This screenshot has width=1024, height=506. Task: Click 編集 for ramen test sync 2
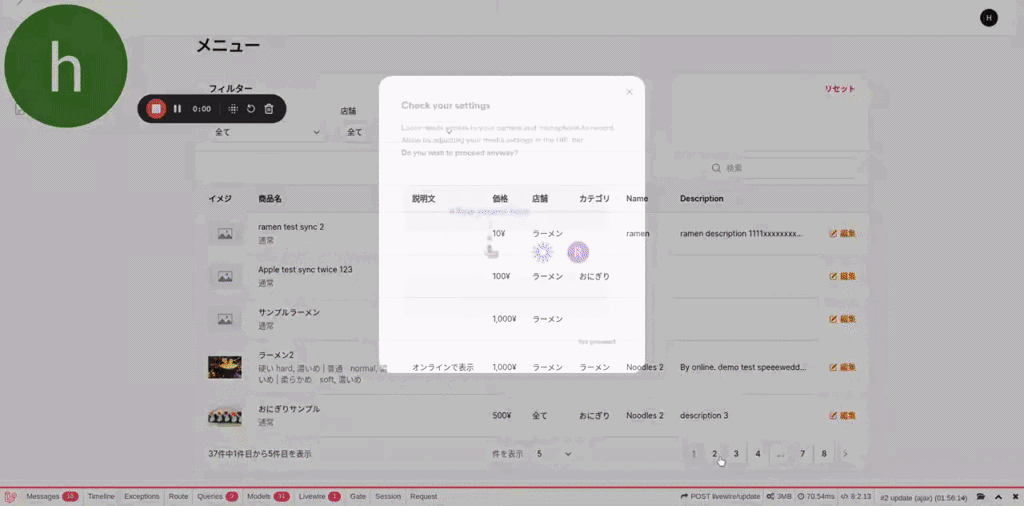pos(842,234)
